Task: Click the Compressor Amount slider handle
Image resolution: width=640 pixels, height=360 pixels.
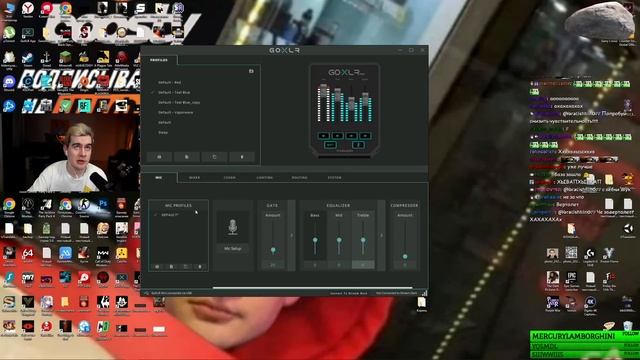Action: [405, 256]
